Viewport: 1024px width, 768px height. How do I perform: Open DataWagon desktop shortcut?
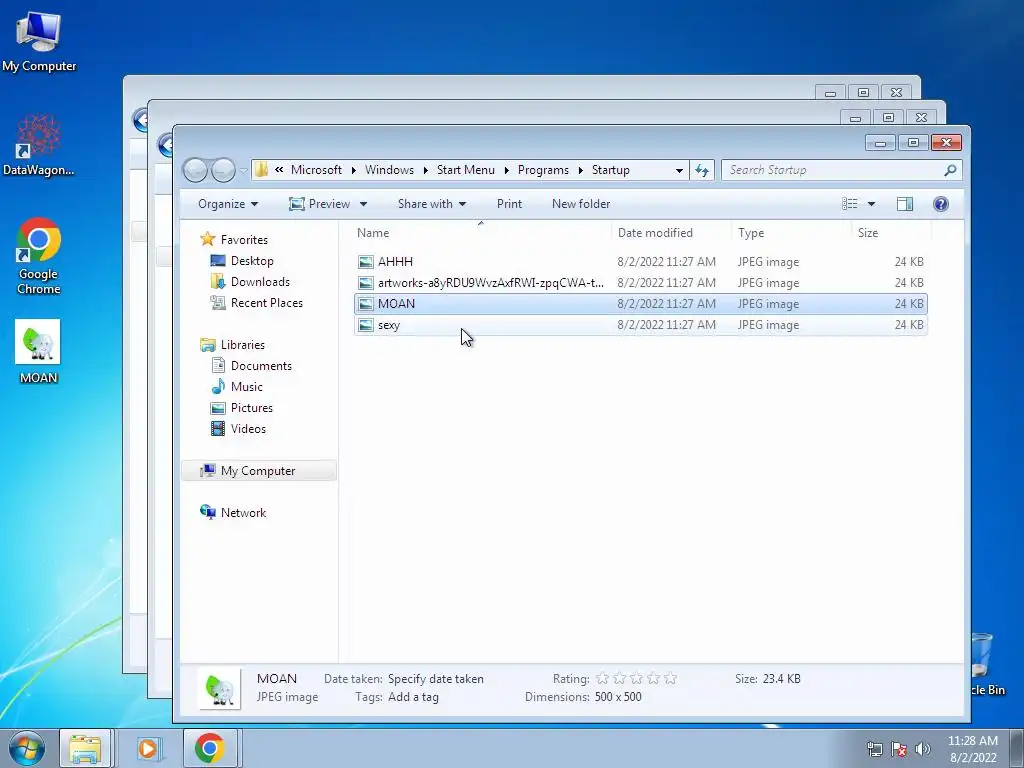point(39,145)
